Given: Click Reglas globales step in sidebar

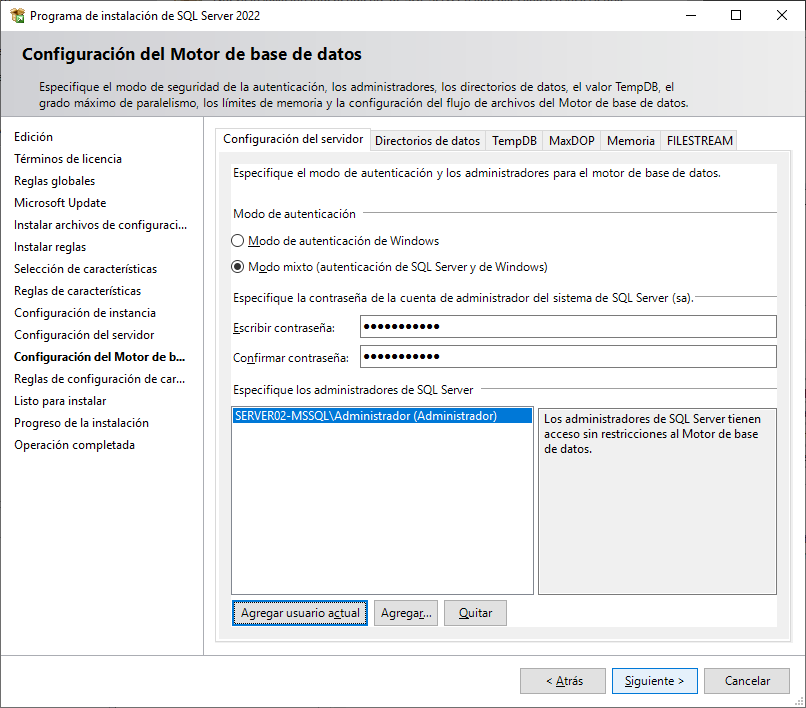Looking at the screenshot, I should [54, 181].
